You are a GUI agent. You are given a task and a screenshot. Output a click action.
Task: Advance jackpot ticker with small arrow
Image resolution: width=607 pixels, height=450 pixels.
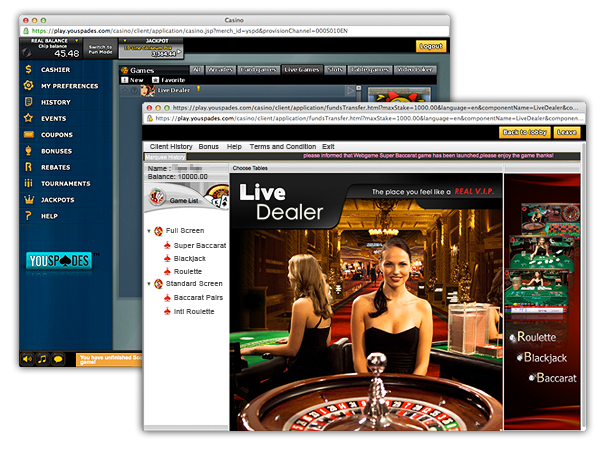pos(179,52)
